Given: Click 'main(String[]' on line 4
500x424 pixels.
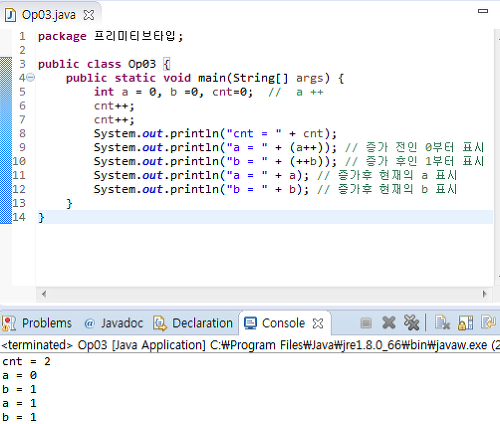Looking at the screenshot, I should (x=243, y=78).
